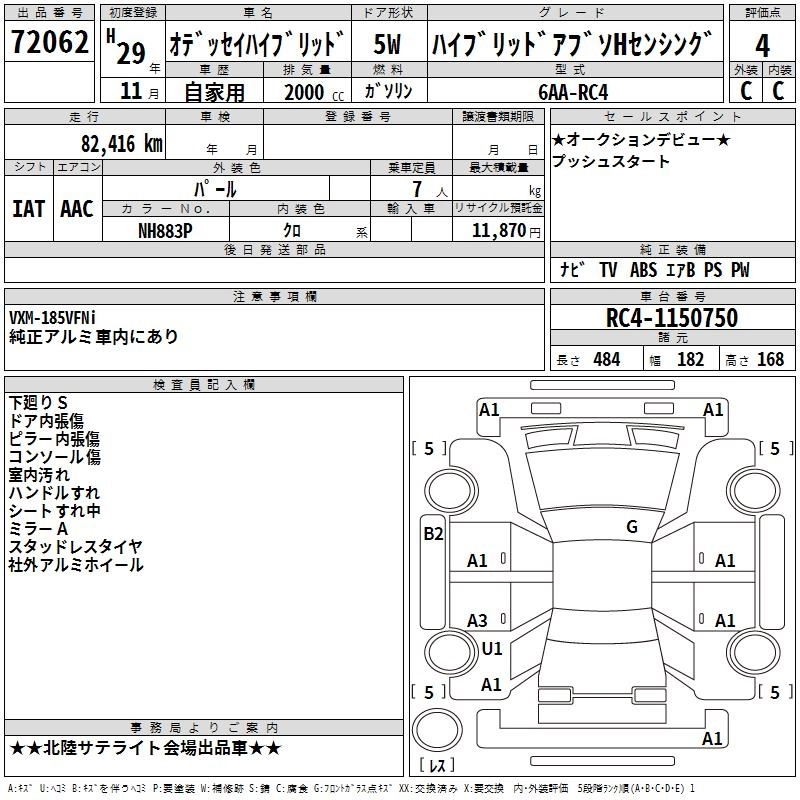This screenshot has height=800, width=800.
Task: Click the 北陸サテライト会場出品車 notice text
Action: pos(145,748)
